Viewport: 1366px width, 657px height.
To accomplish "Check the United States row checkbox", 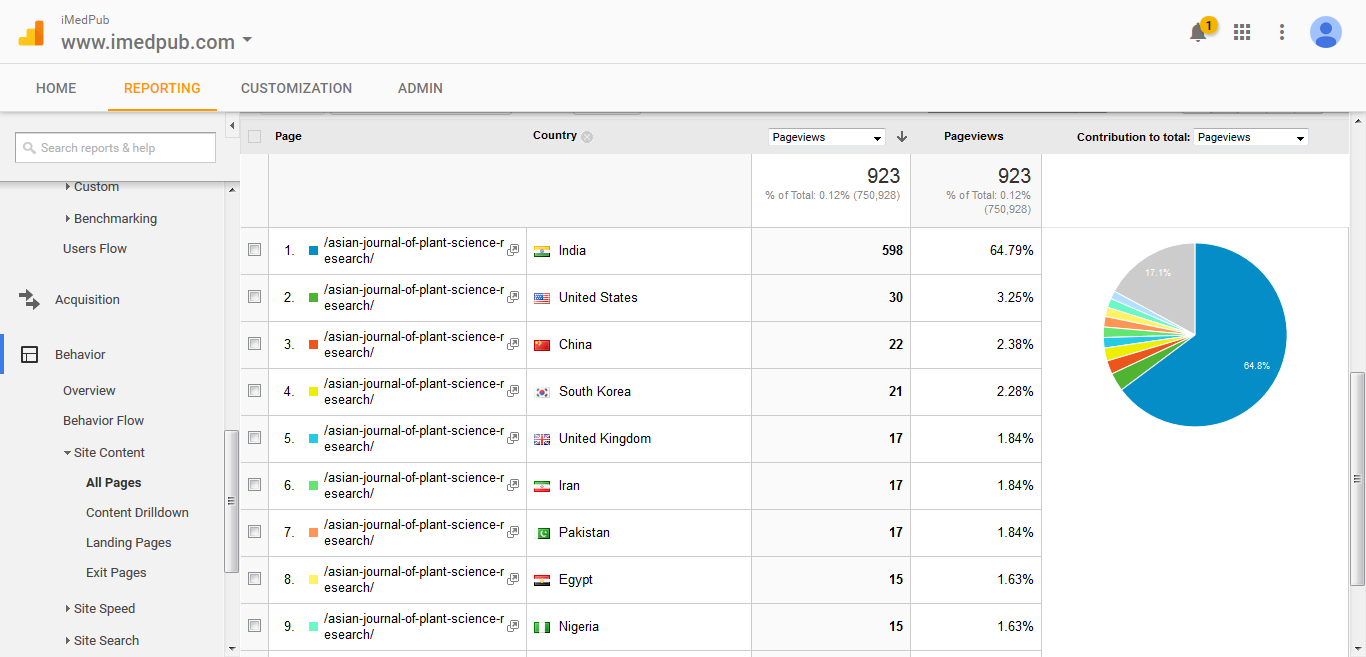I will (x=254, y=297).
